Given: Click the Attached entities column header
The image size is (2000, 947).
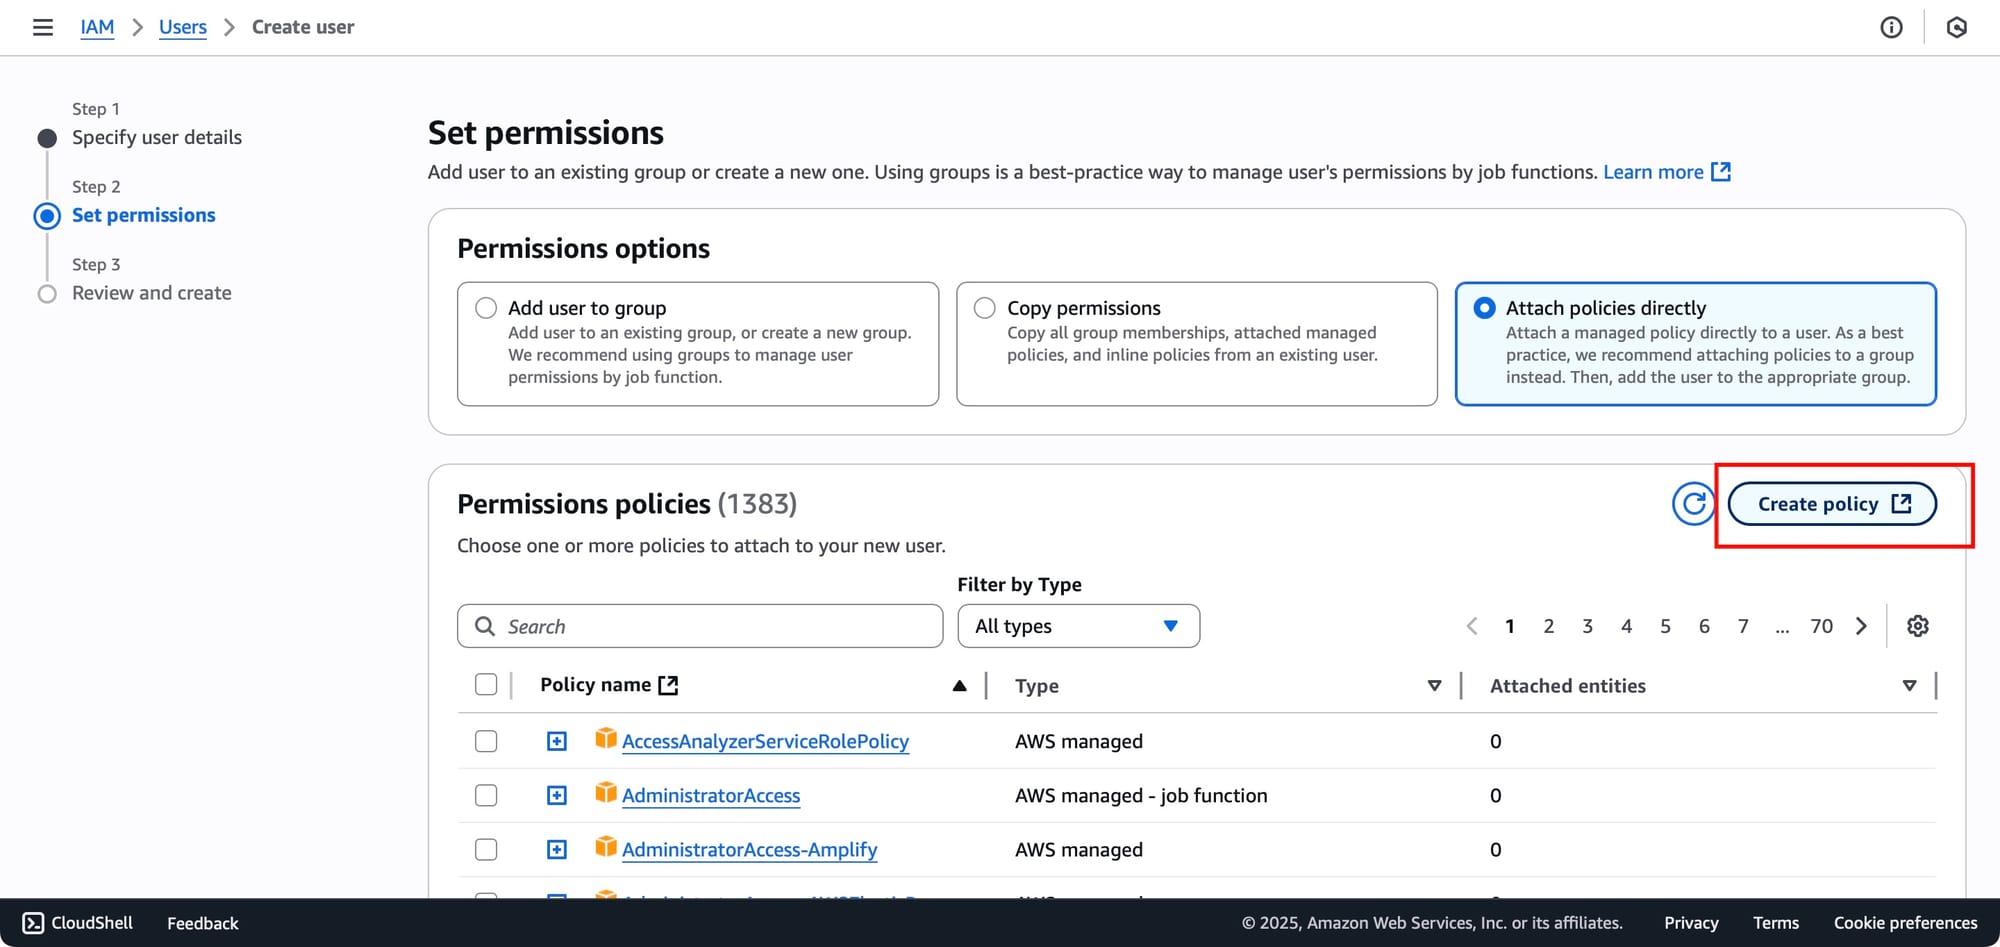Looking at the screenshot, I should [1568, 686].
